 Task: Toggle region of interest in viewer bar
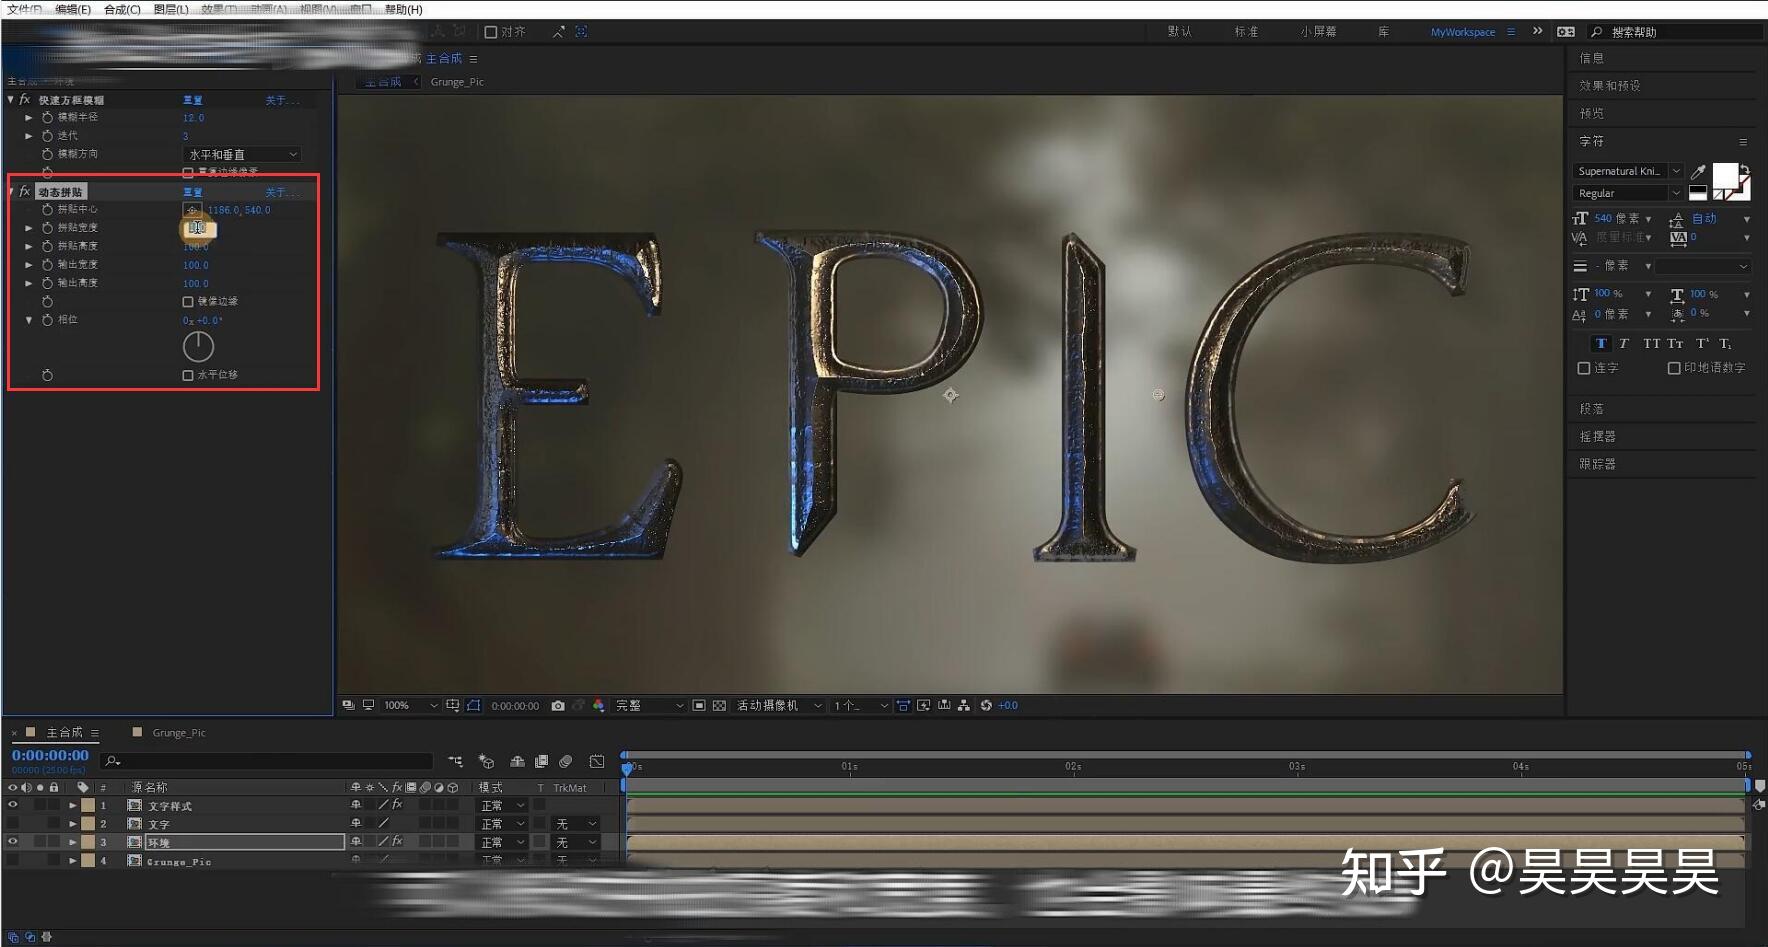tap(699, 706)
